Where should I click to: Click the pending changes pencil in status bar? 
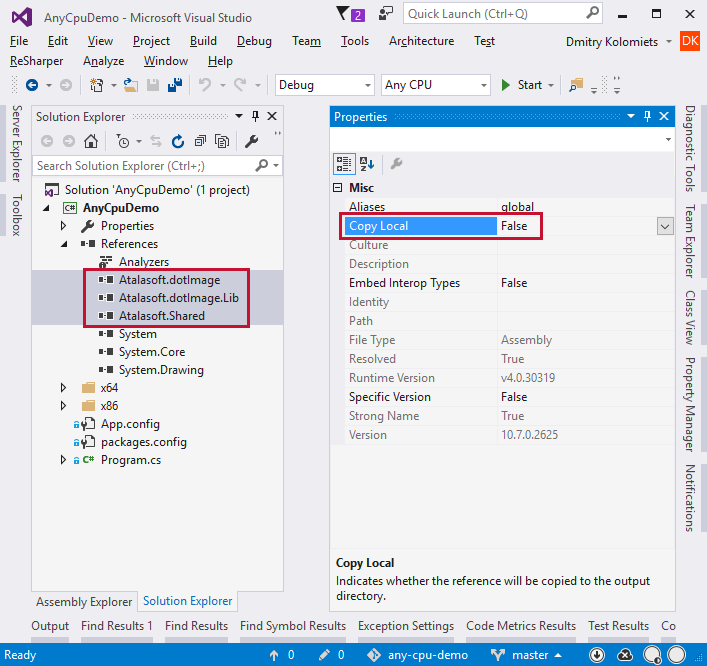click(324, 655)
